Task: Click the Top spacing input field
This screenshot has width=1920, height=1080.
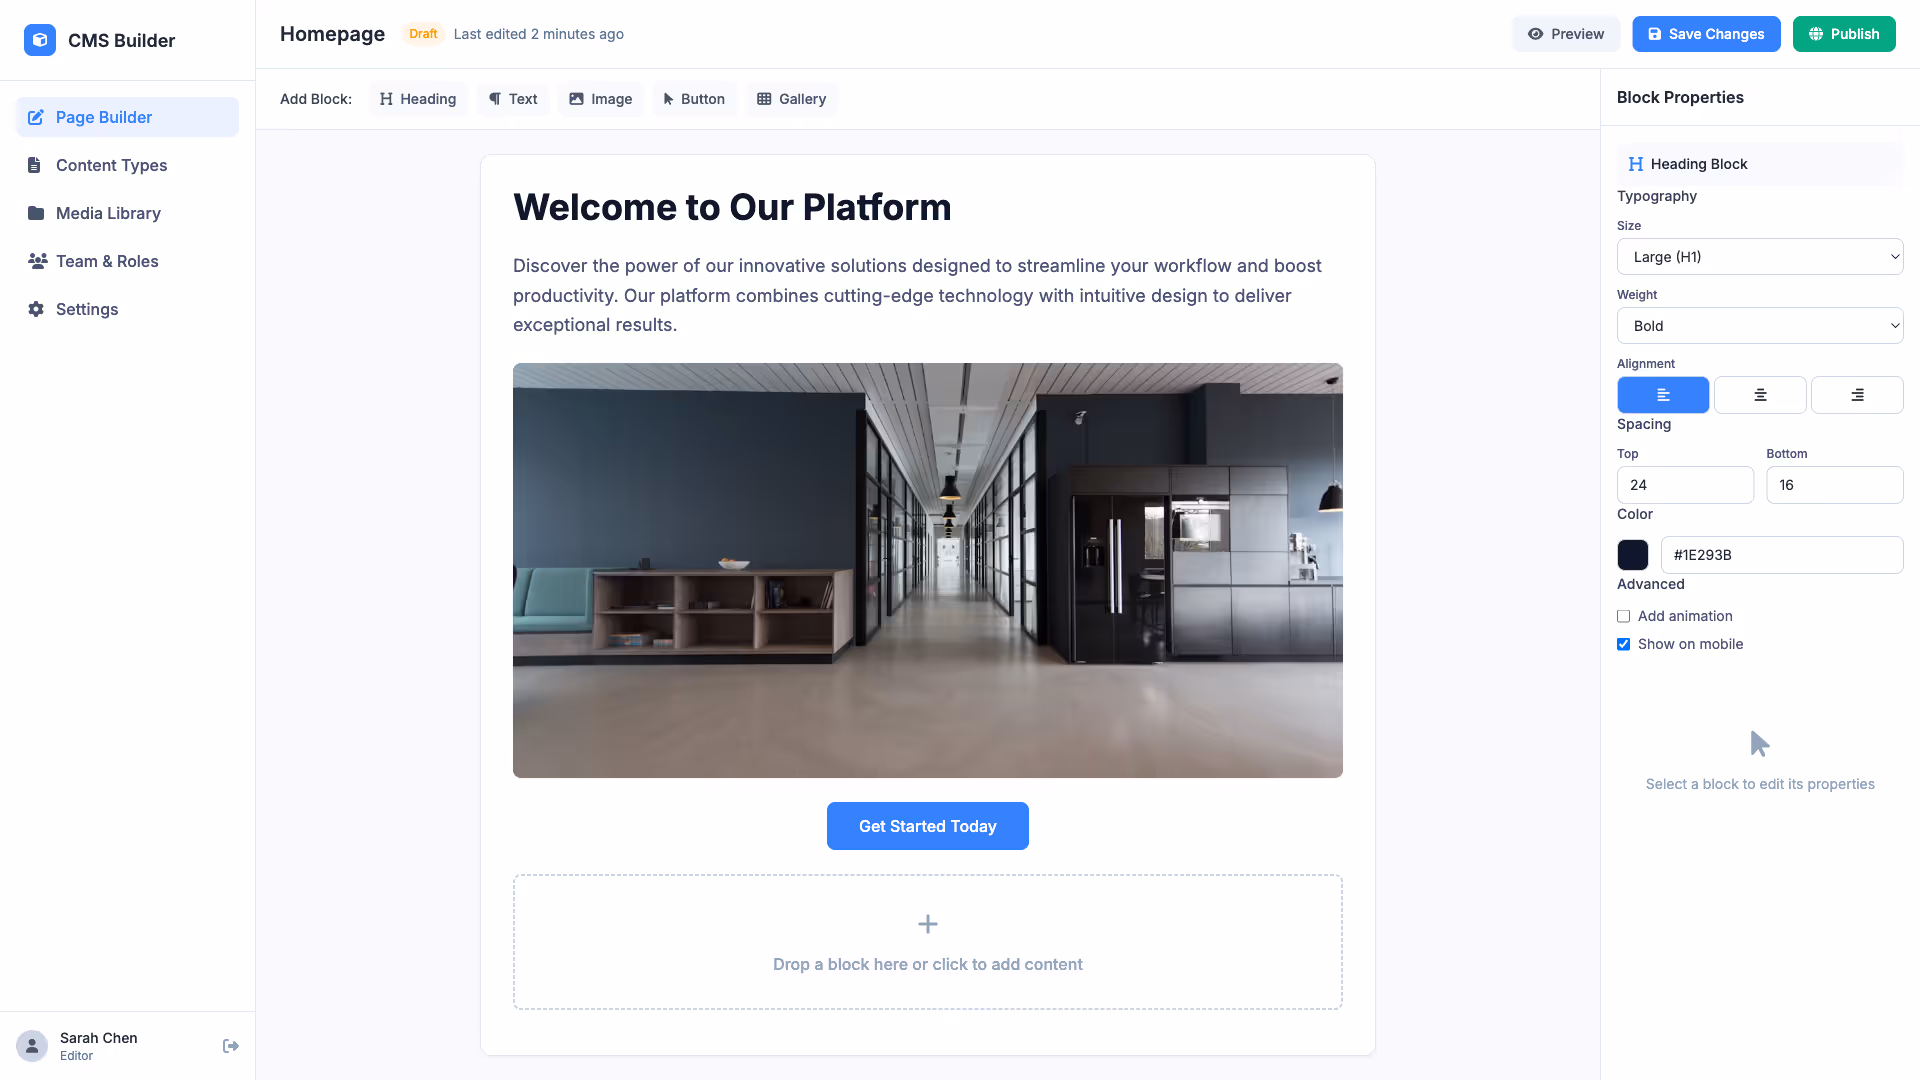Action: pos(1685,485)
